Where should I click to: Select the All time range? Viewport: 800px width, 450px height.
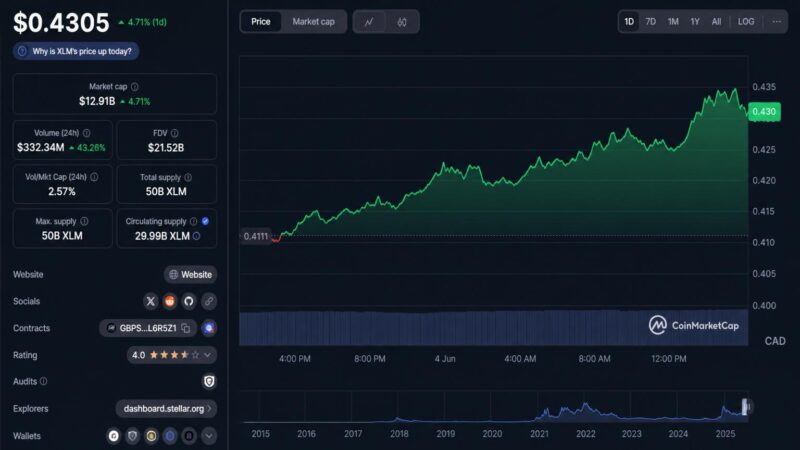pos(716,21)
